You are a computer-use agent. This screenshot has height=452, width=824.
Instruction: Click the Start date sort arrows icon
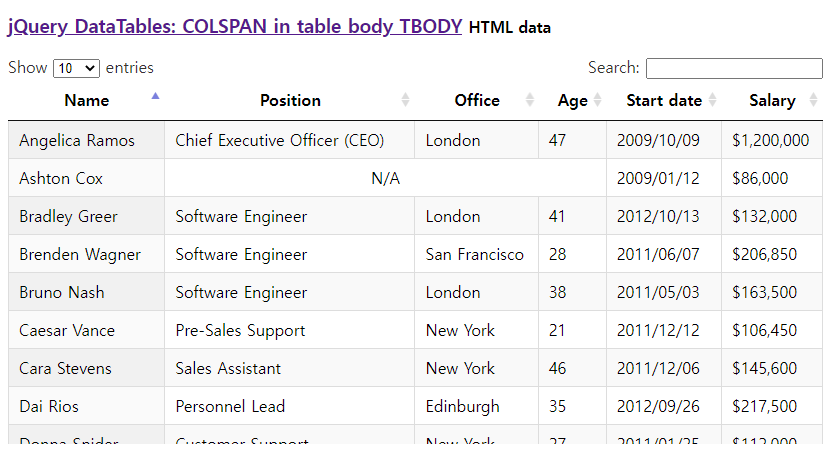point(713,100)
